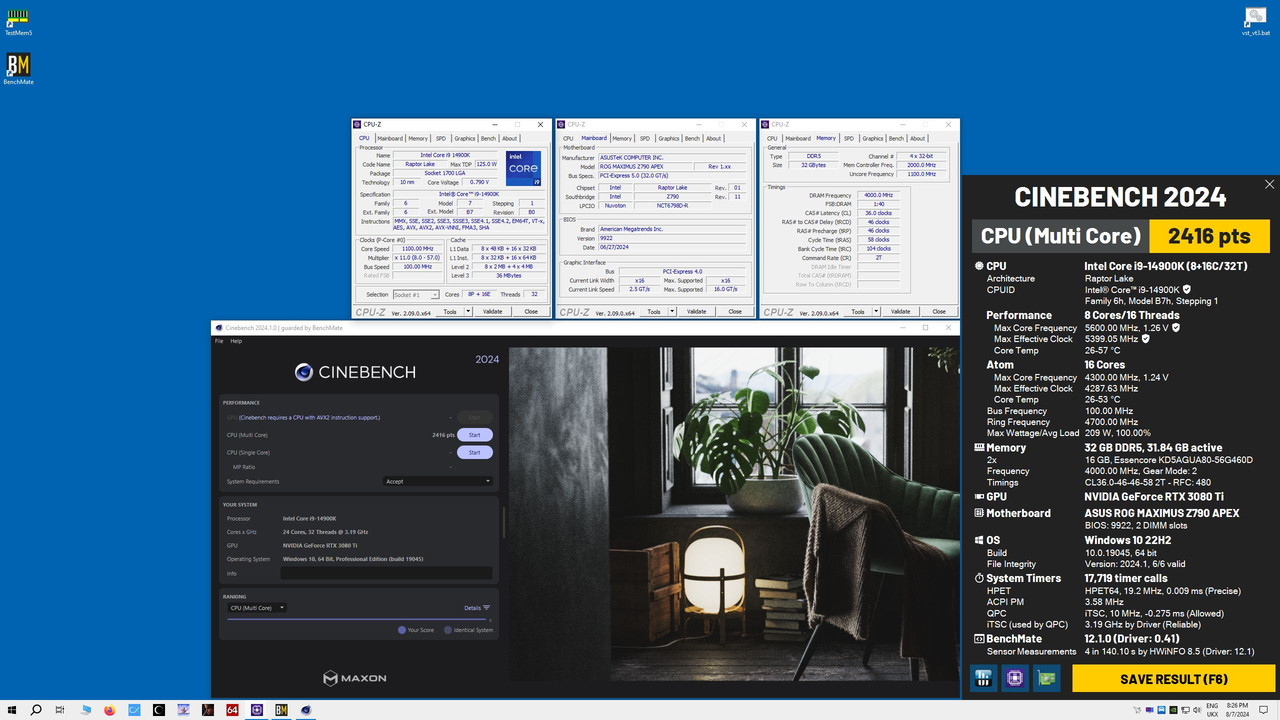Screen dimensions: 1280x720
Task: Click Close button in CPU-Z Mainboard window
Action: coord(735,311)
